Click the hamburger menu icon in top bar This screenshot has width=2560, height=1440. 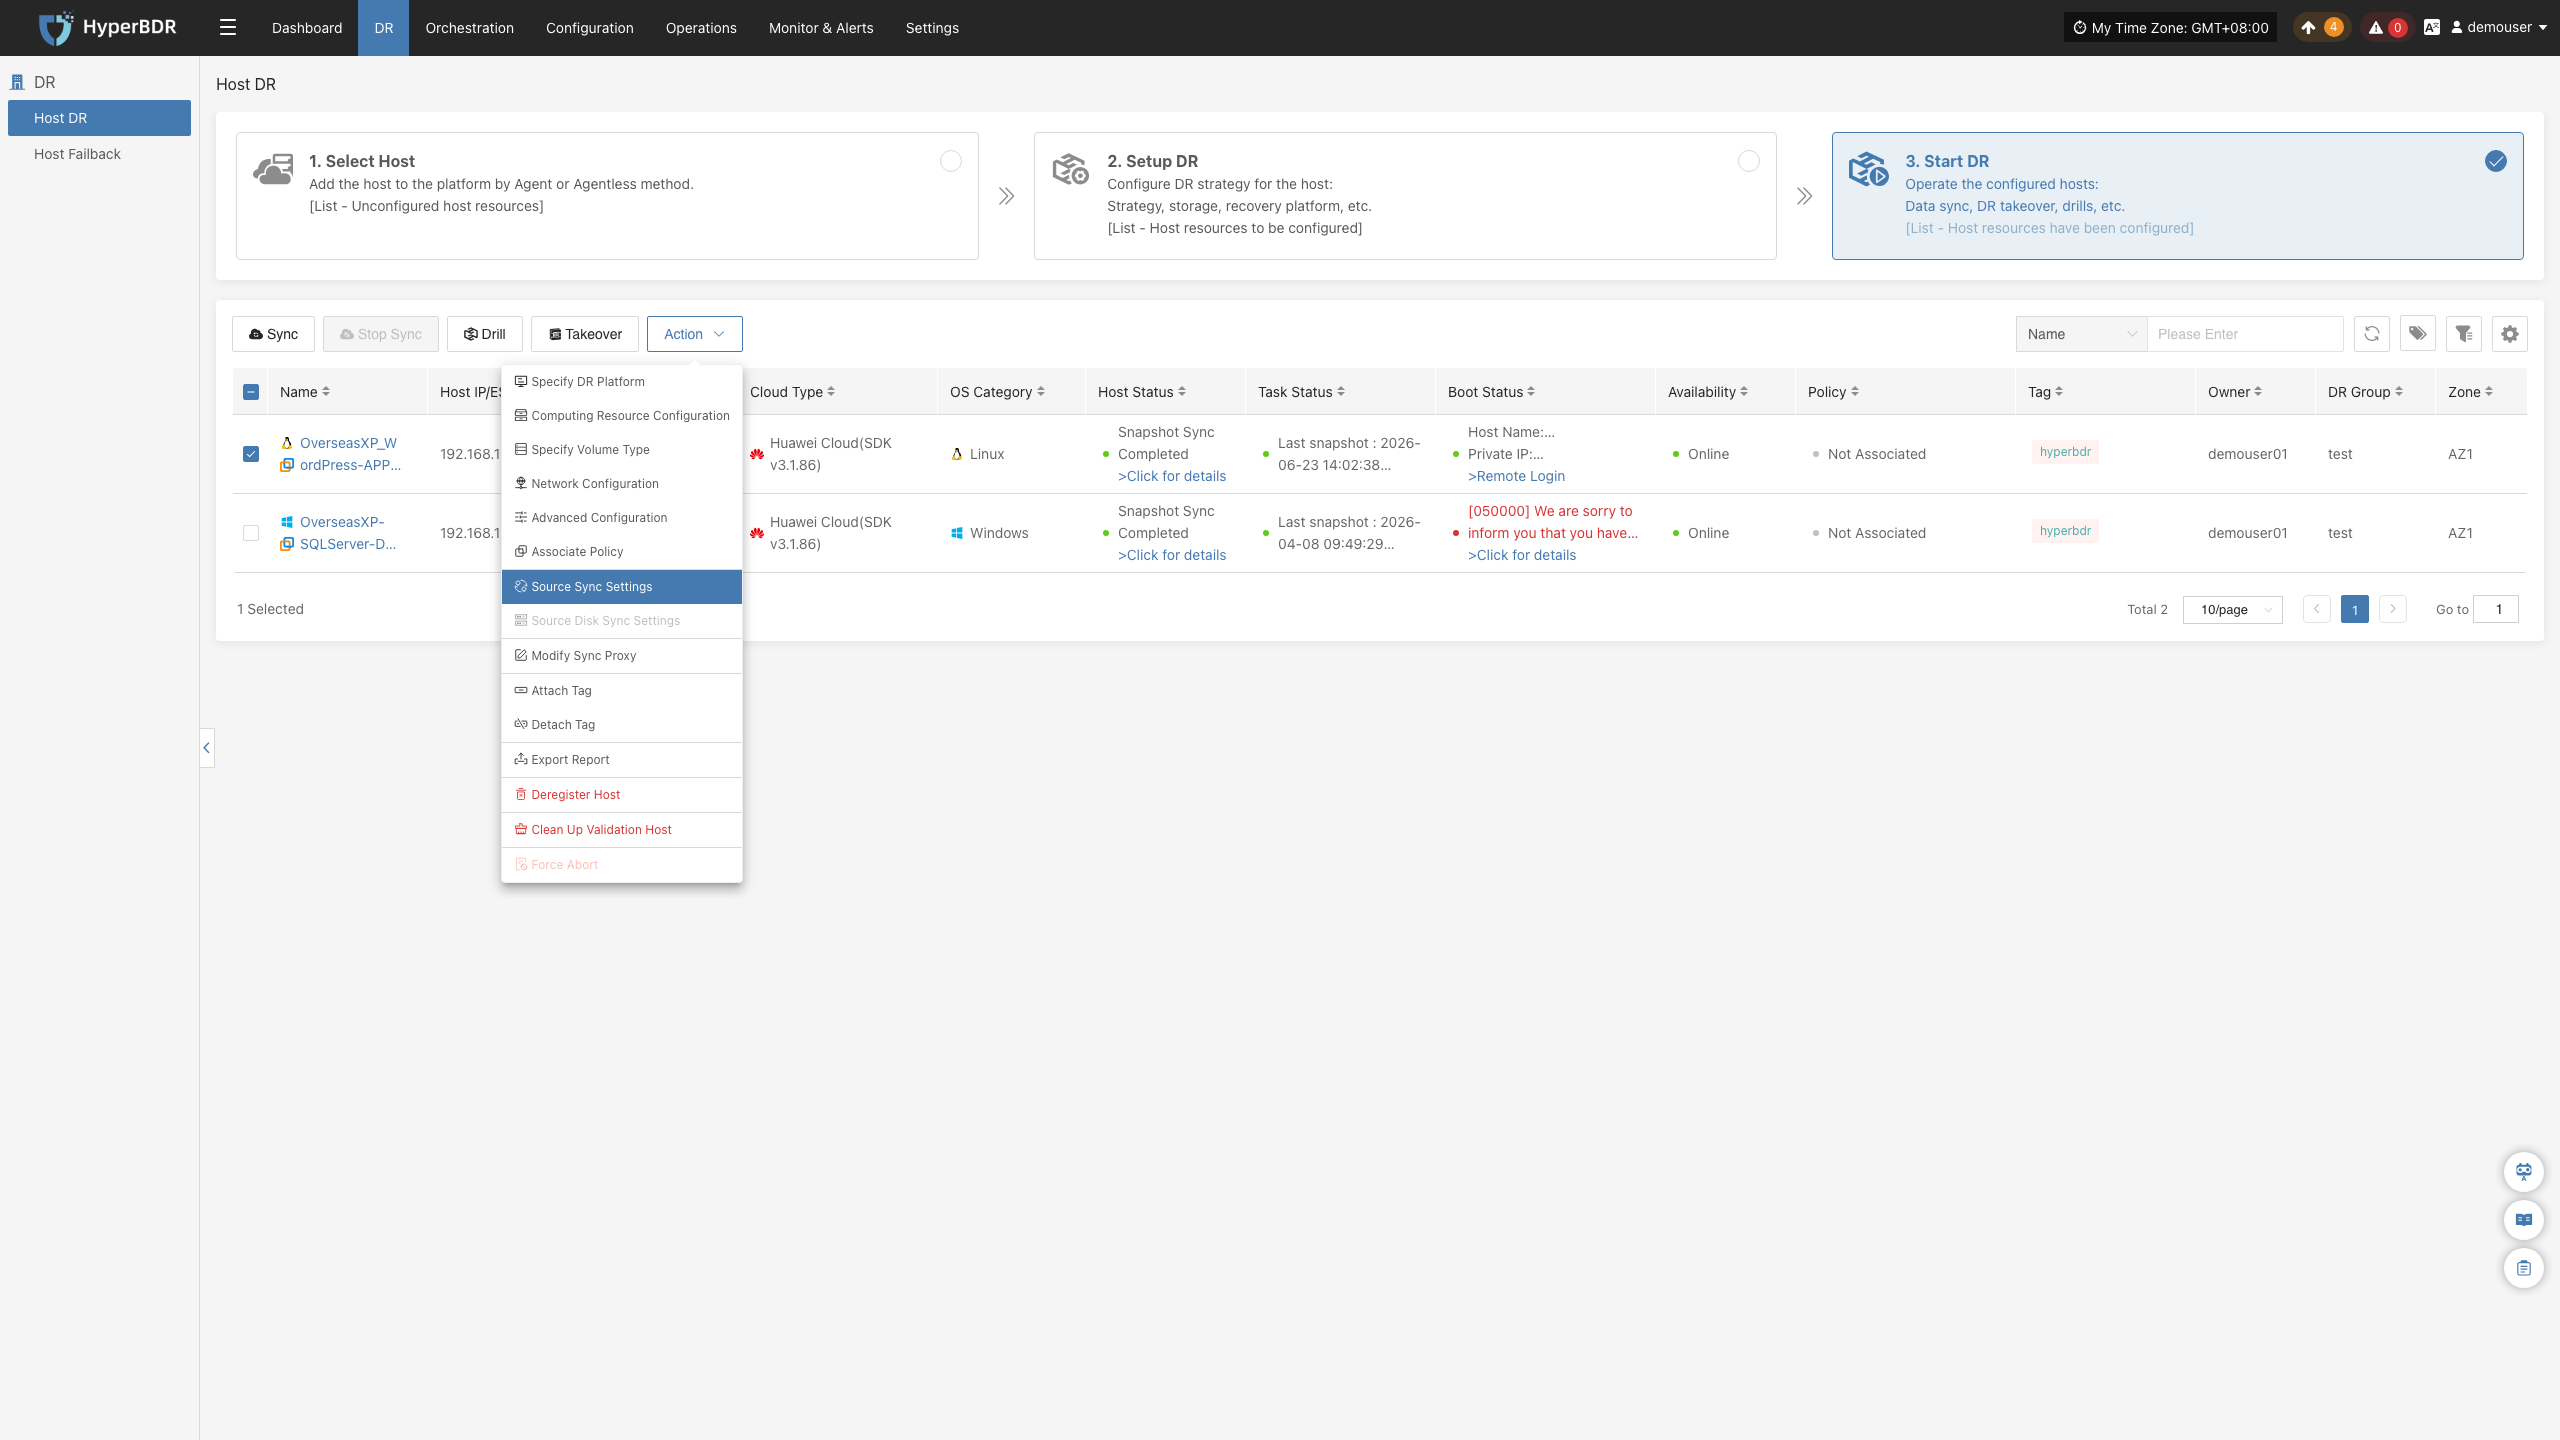[x=228, y=28]
